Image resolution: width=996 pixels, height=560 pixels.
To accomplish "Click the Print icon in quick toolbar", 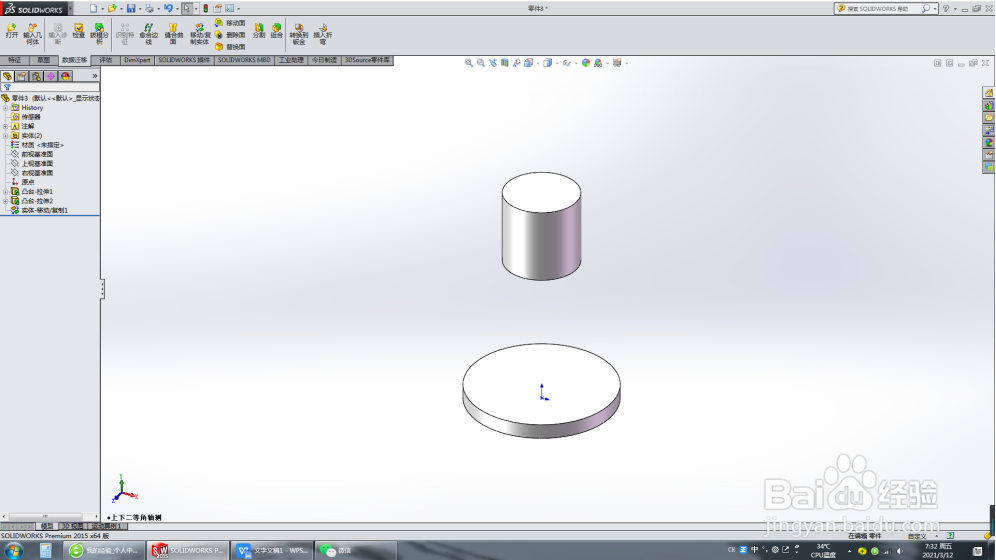I will [x=149, y=8].
